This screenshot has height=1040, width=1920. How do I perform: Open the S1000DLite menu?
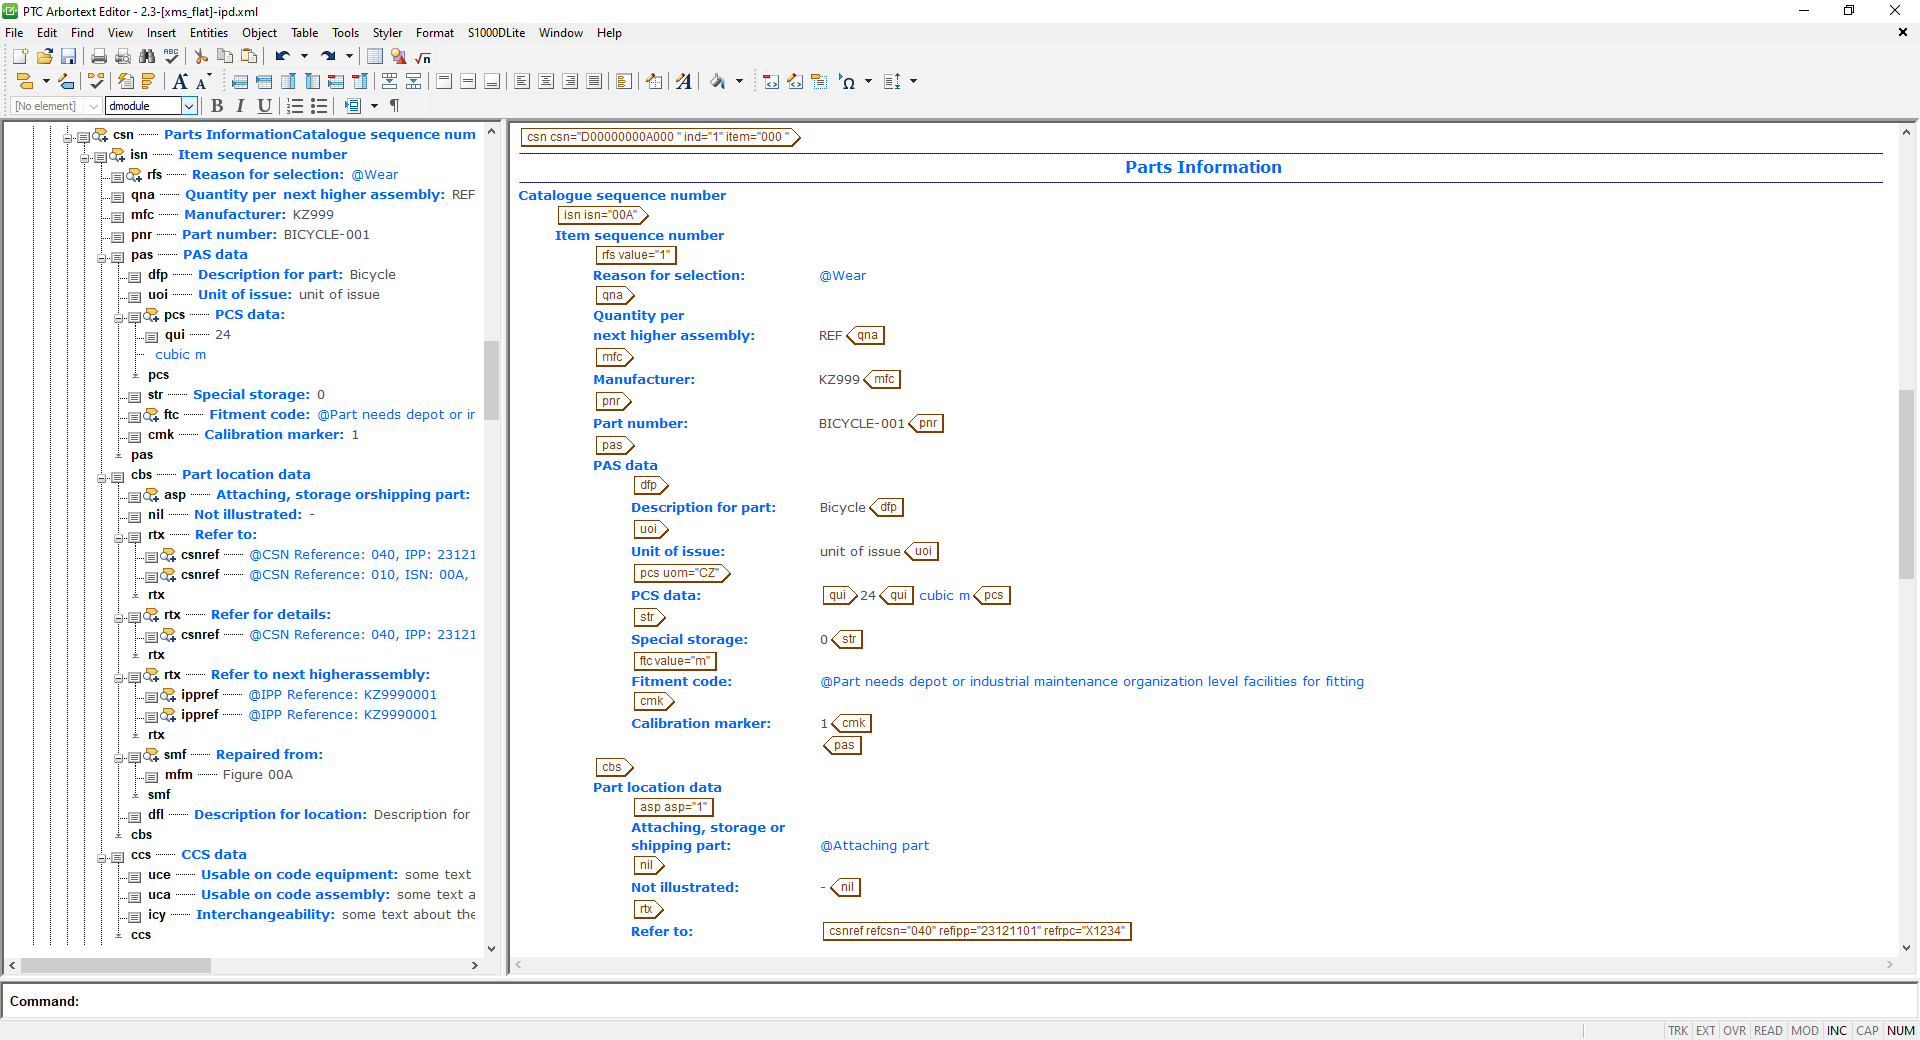tap(496, 33)
